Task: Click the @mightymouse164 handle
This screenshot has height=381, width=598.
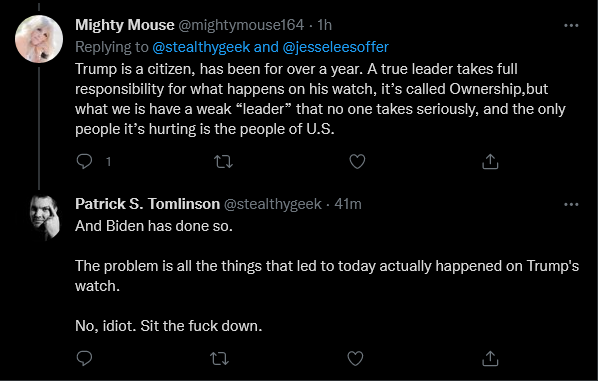Action: pos(241,25)
